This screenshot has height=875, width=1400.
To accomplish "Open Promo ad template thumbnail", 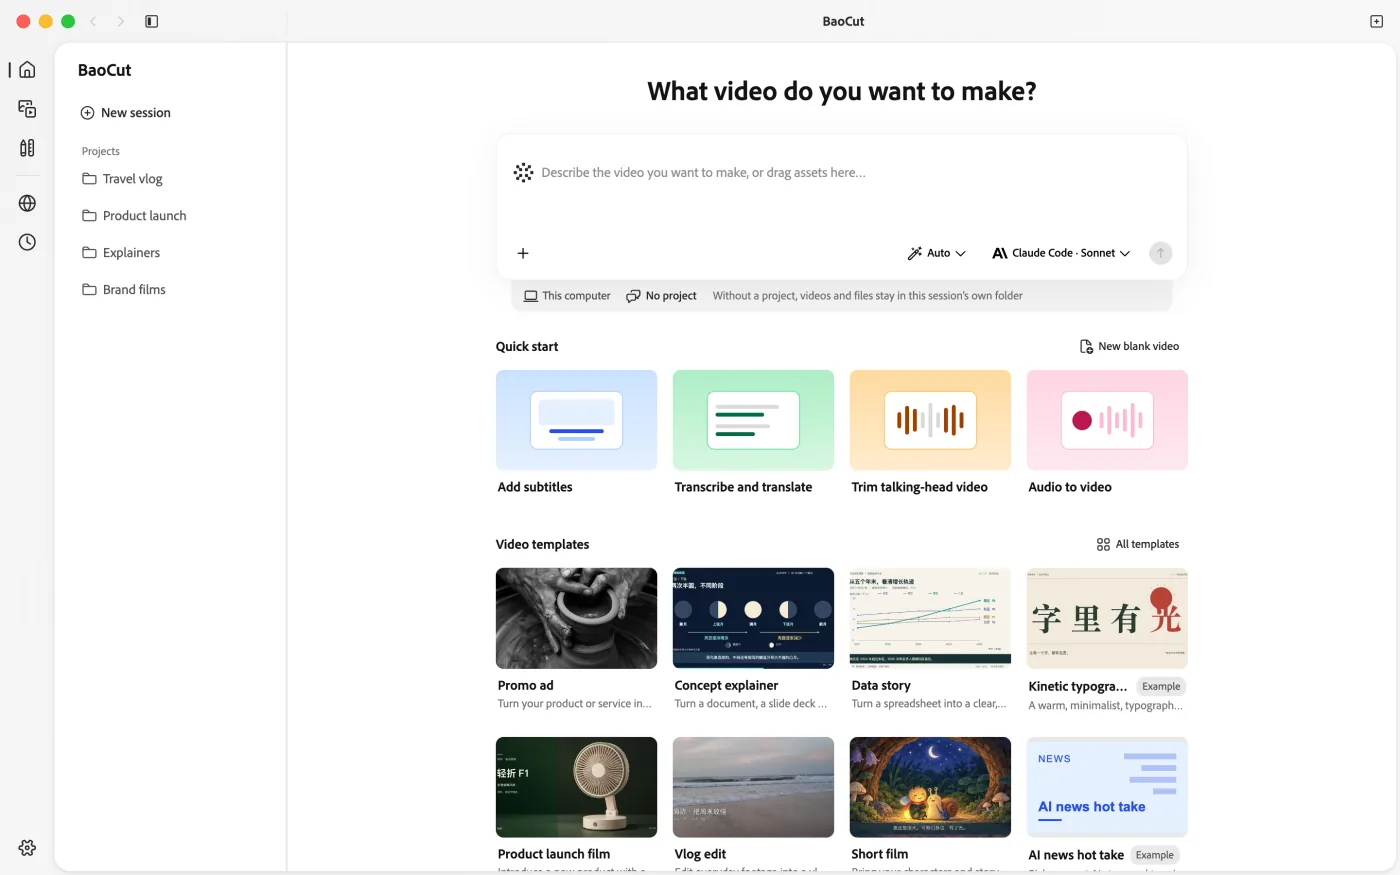I will click(x=576, y=618).
